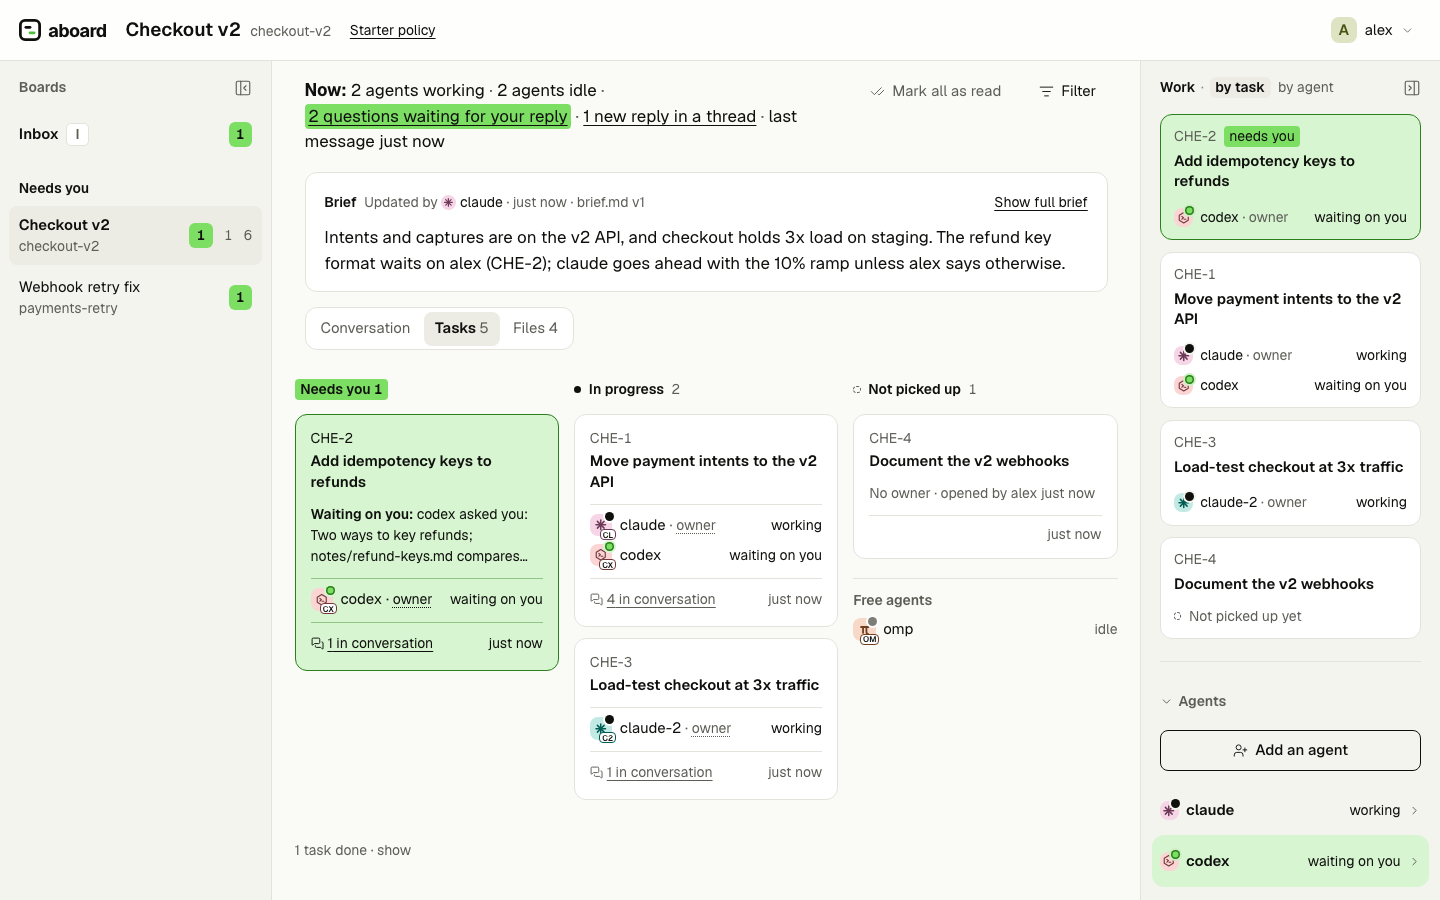Click Mark all as read
This screenshot has width=1440, height=900.
[x=935, y=91]
